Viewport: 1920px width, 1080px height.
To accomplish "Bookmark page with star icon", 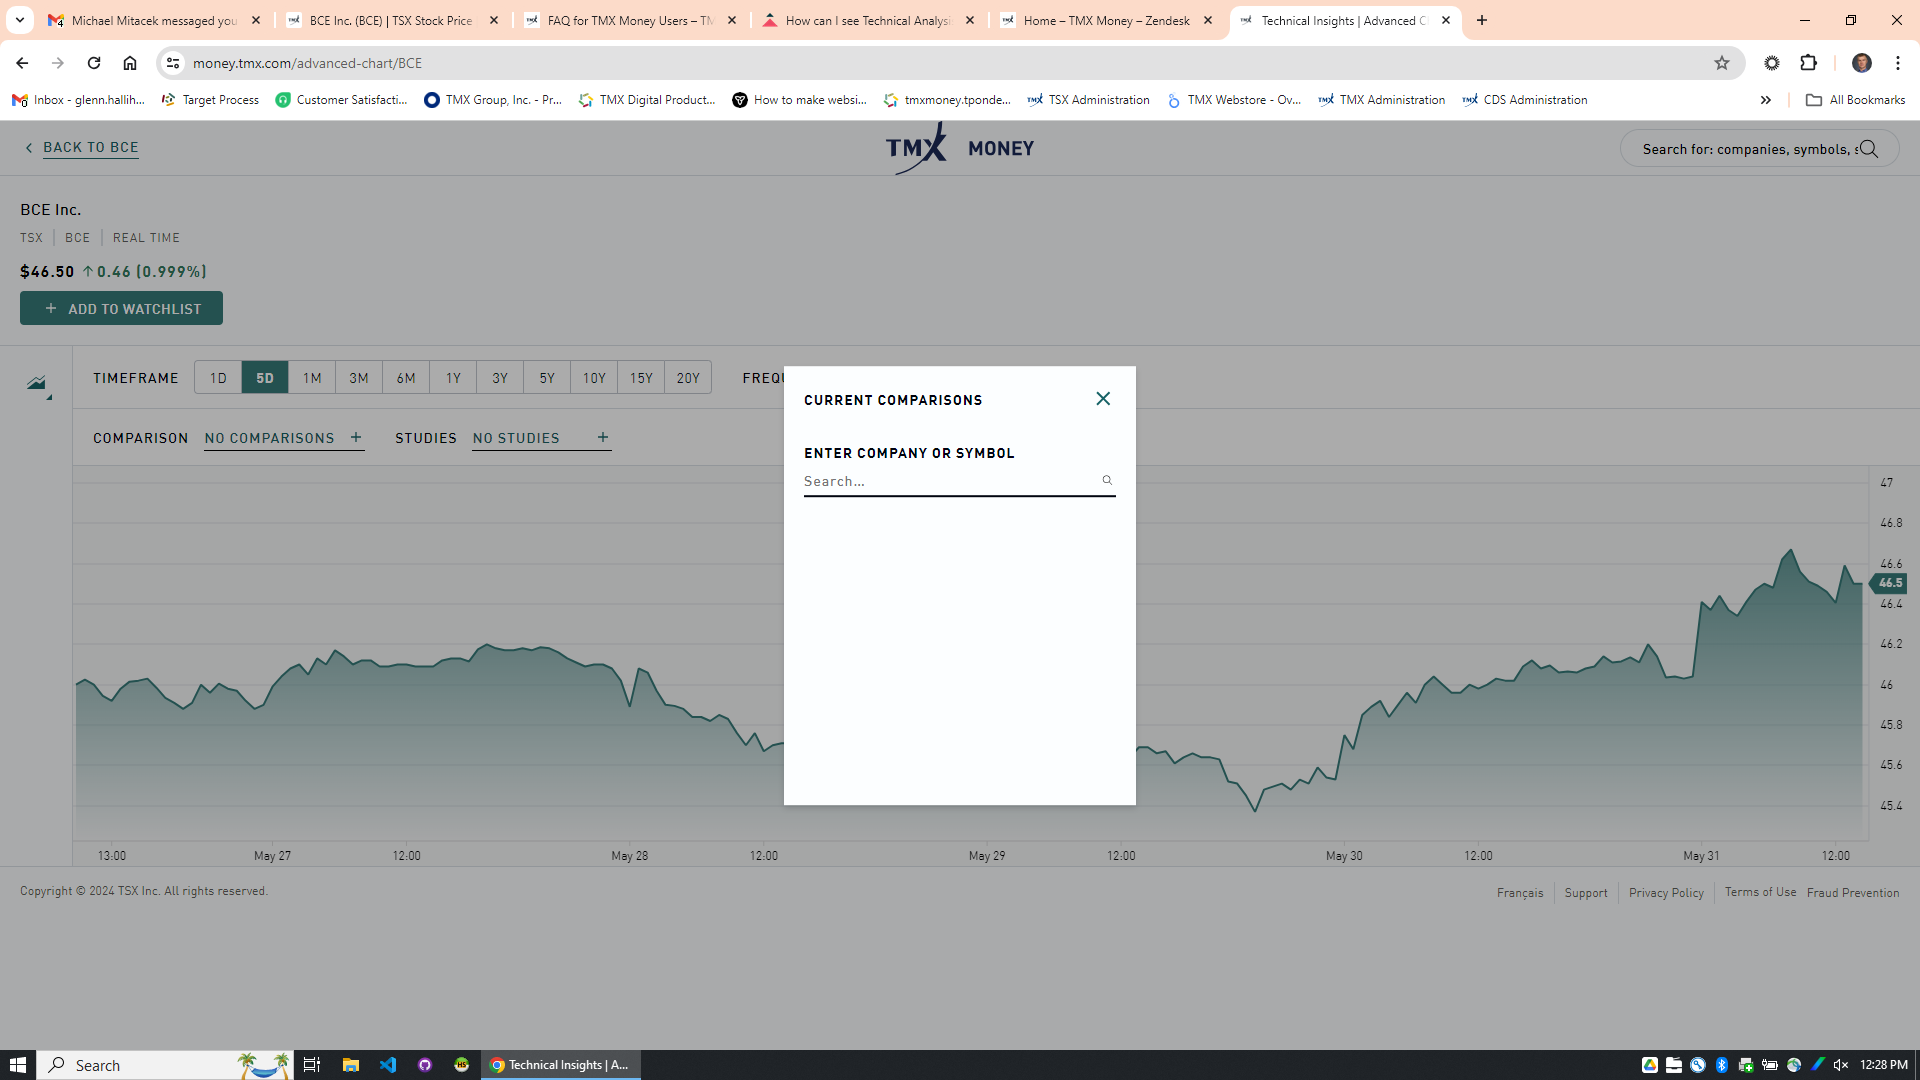I will (1721, 63).
